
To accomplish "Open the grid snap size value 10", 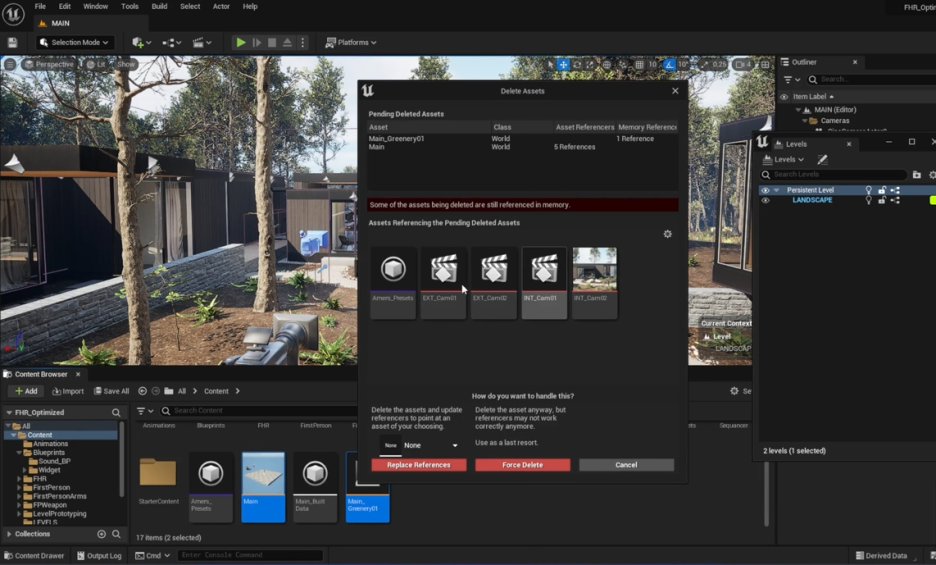I will click(x=652, y=65).
